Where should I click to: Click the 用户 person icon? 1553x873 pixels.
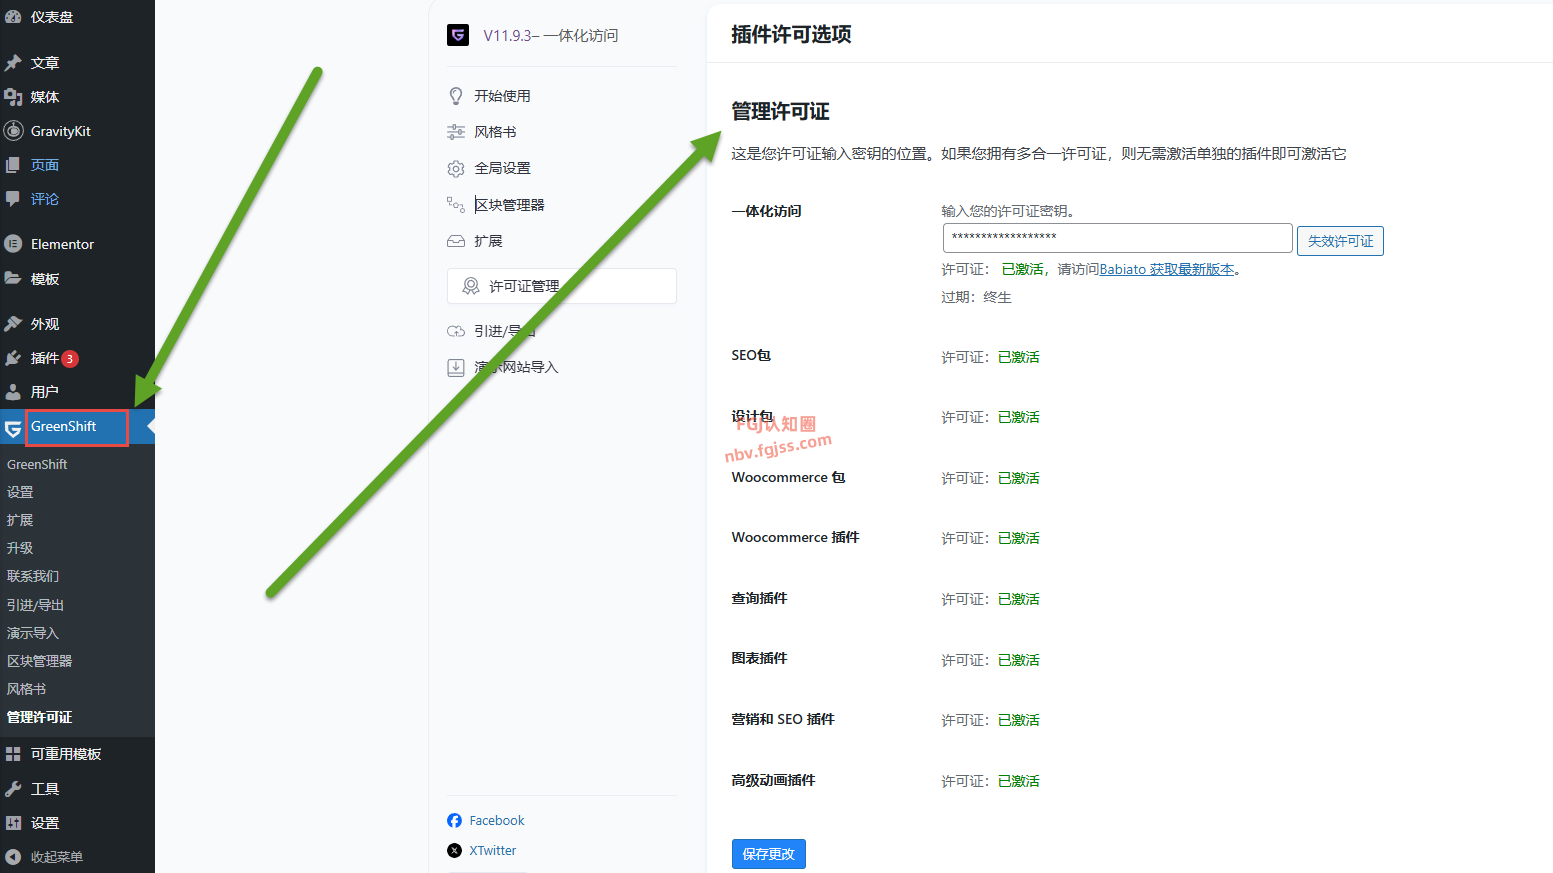[13, 392]
